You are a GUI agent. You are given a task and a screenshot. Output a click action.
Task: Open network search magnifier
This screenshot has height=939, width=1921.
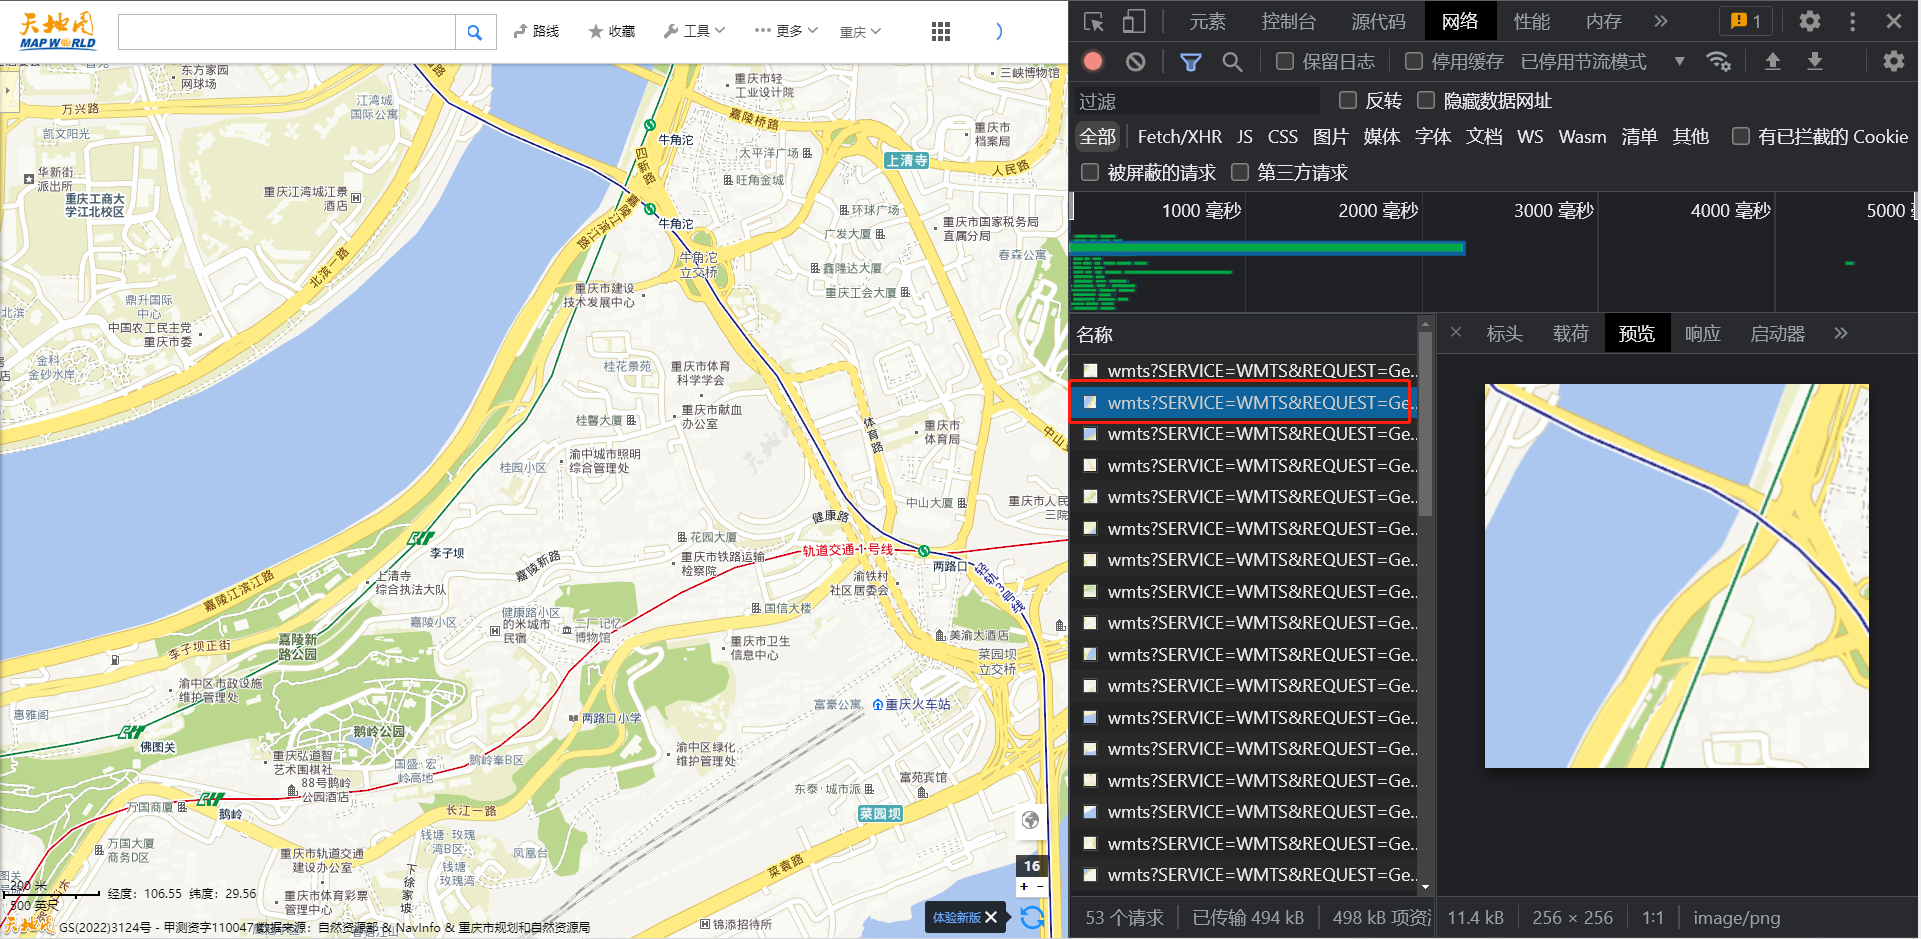click(1232, 62)
